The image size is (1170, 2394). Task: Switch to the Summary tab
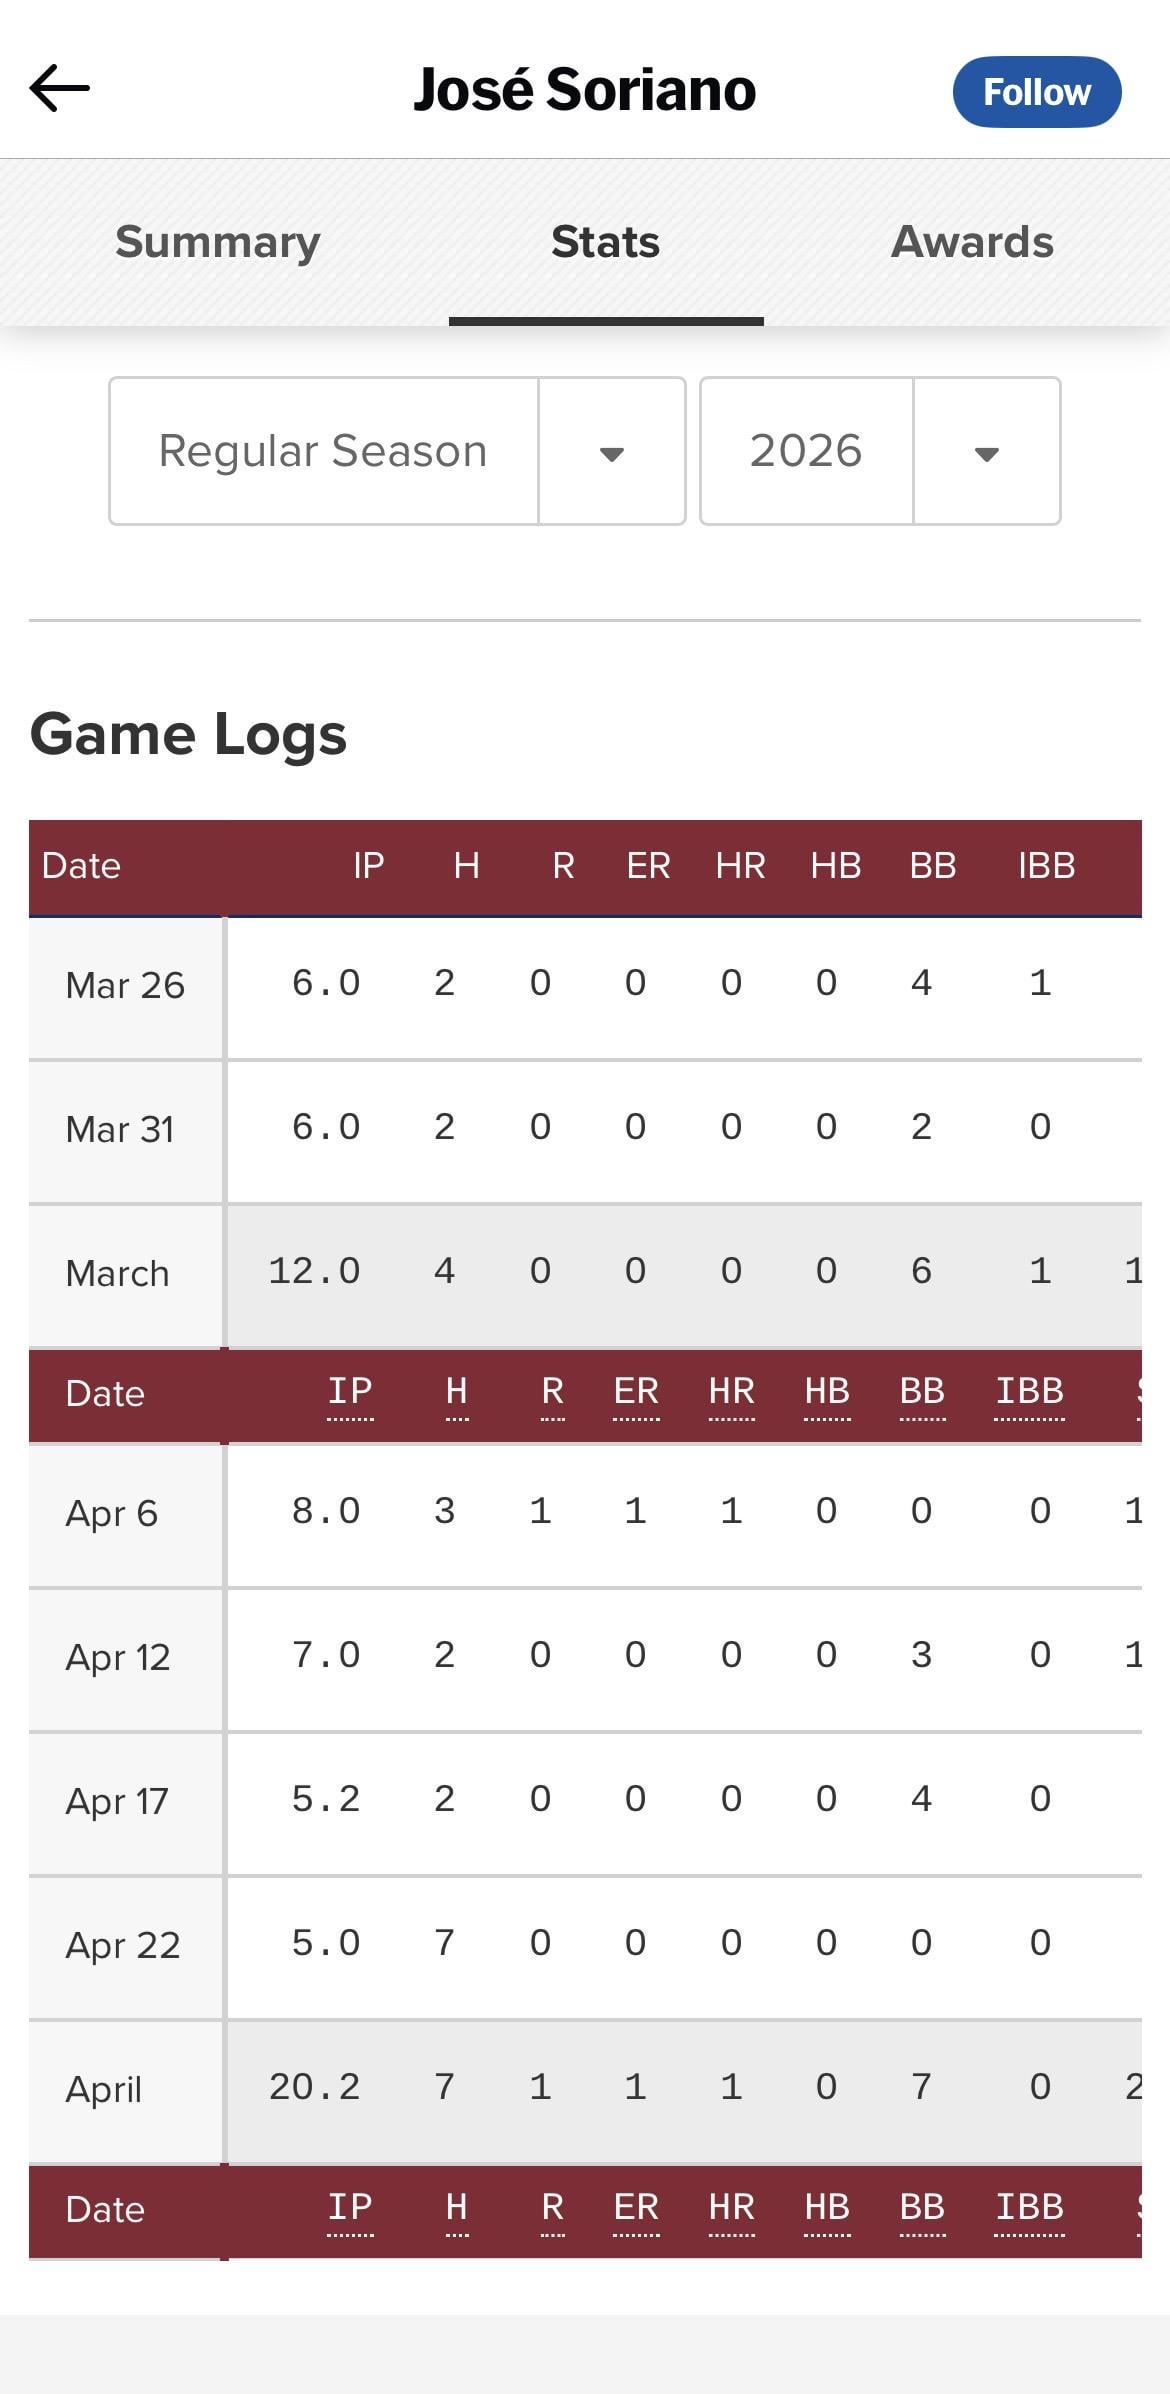click(x=217, y=242)
